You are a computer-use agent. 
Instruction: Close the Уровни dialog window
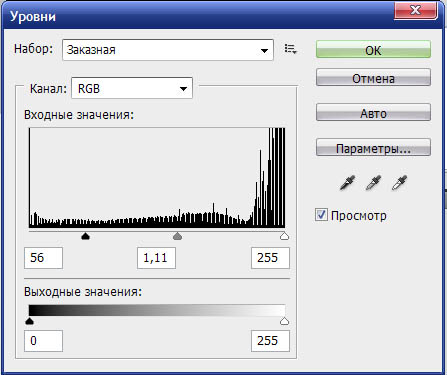[x=415, y=10]
